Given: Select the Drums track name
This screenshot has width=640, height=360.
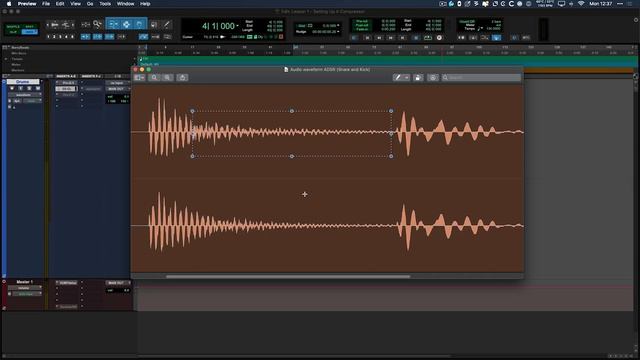Looking at the screenshot, I should 23,82.
